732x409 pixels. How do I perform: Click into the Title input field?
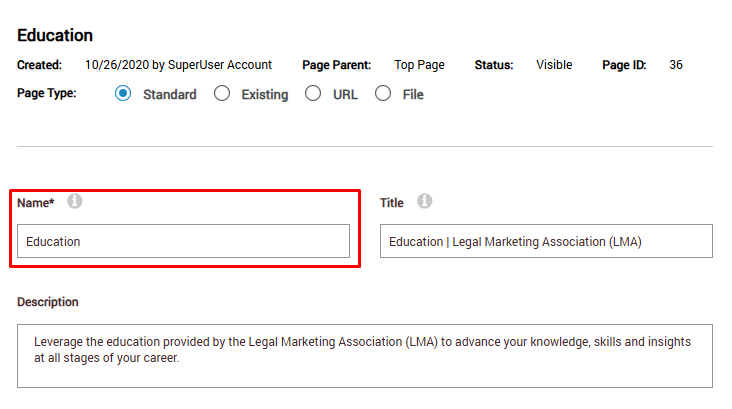(546, 241)
